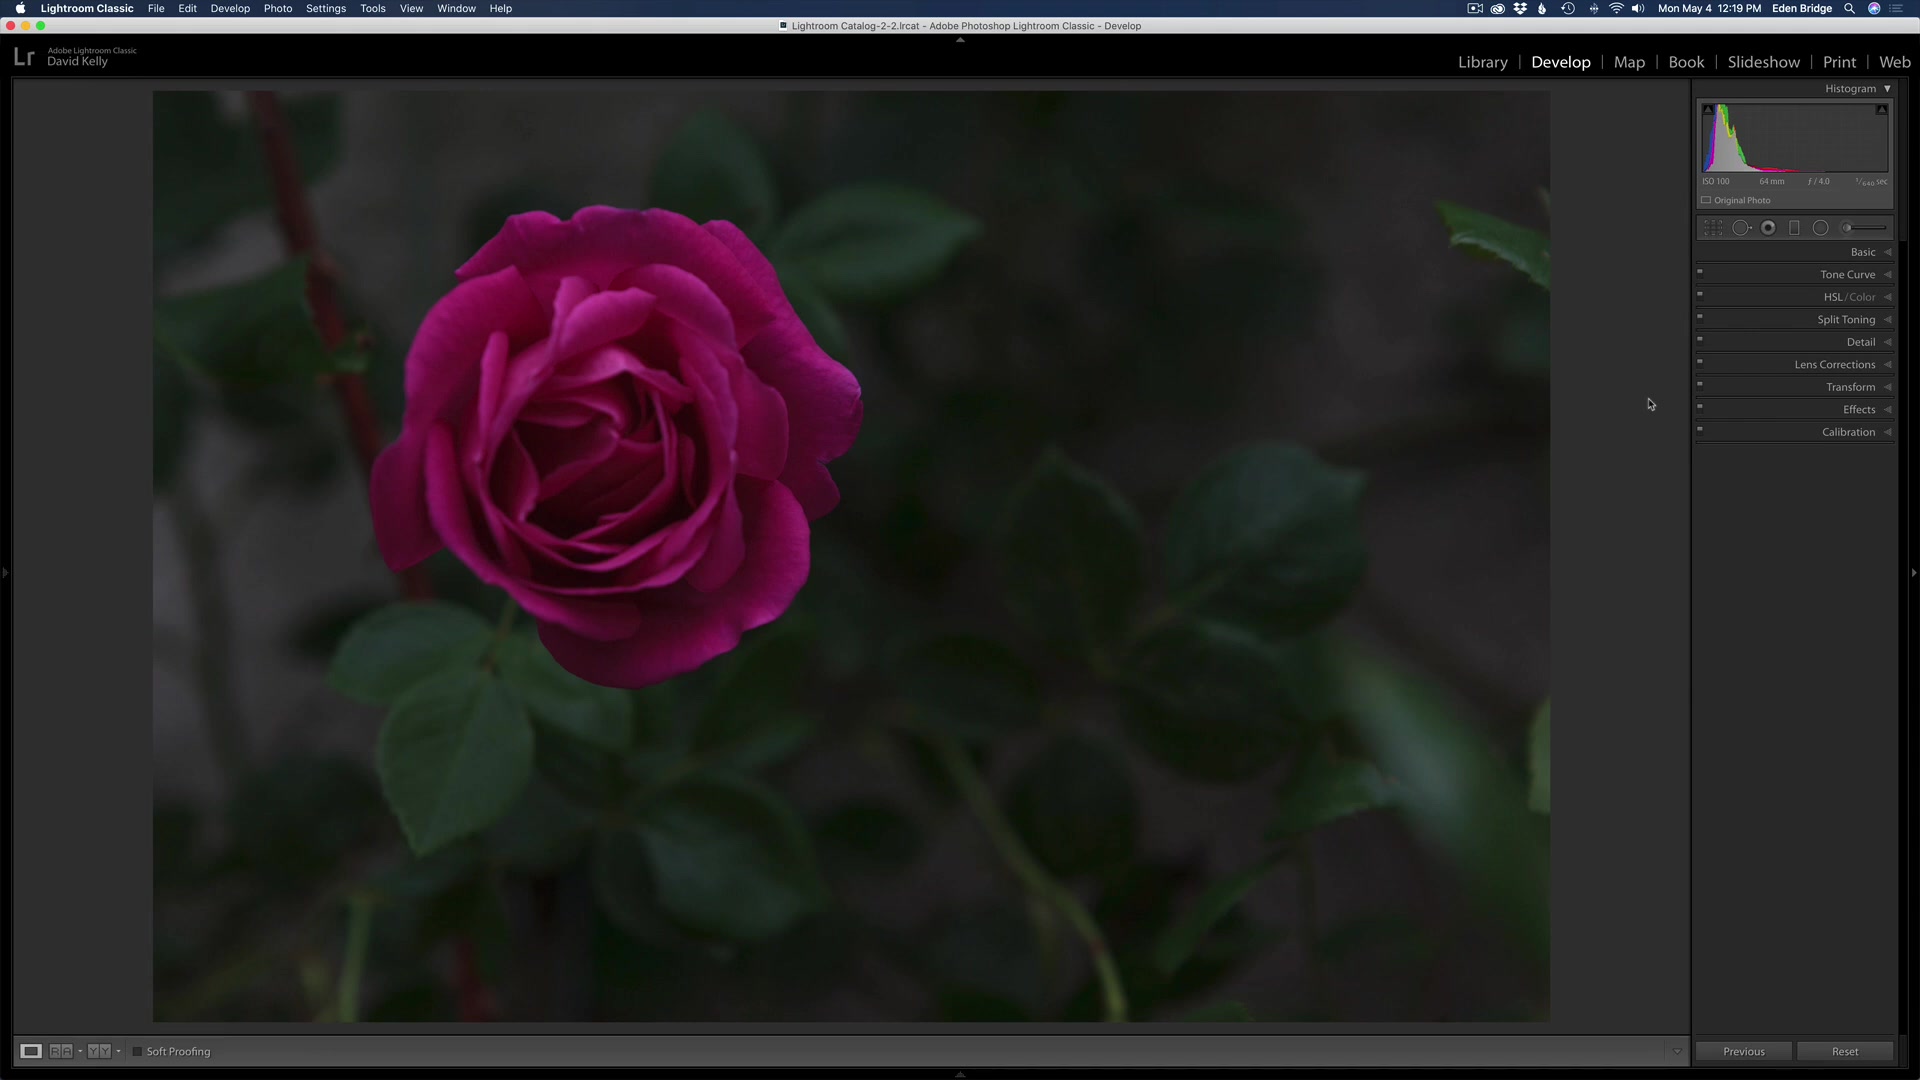Open Creative Cloud menu bar icon
1920x1080 pixels.
1497,8
